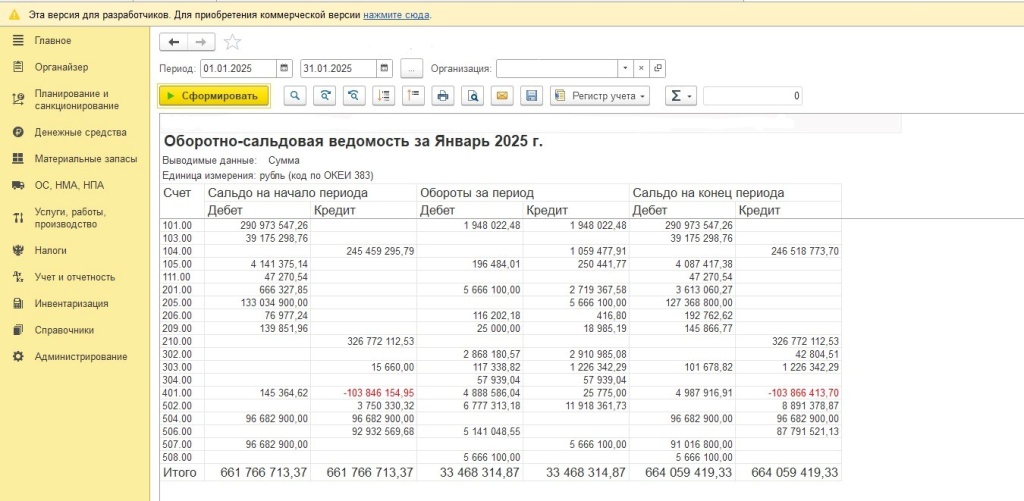Click red value -103 866 413,70

803,393
